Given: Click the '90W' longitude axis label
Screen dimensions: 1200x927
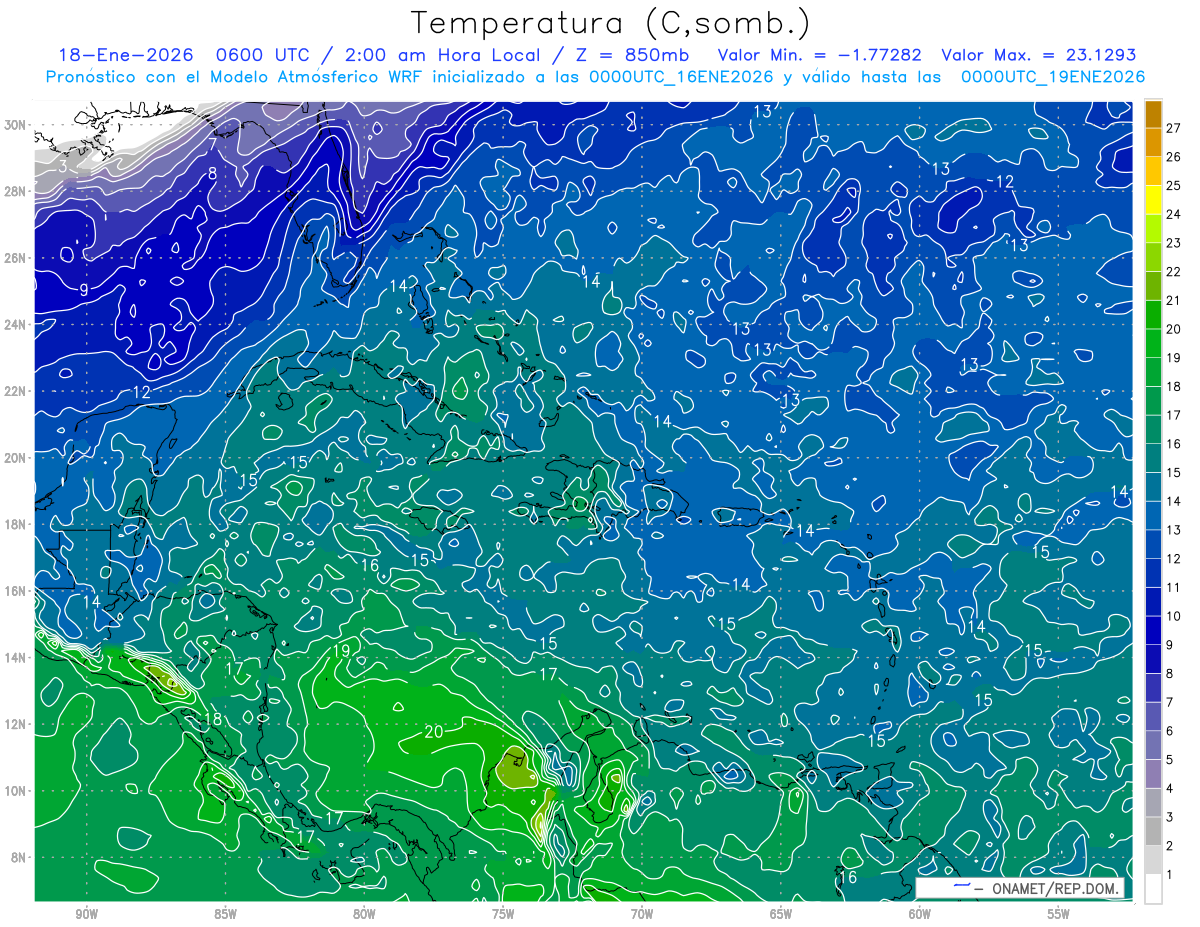Looking at the screenshot, I should coord(87,913).
